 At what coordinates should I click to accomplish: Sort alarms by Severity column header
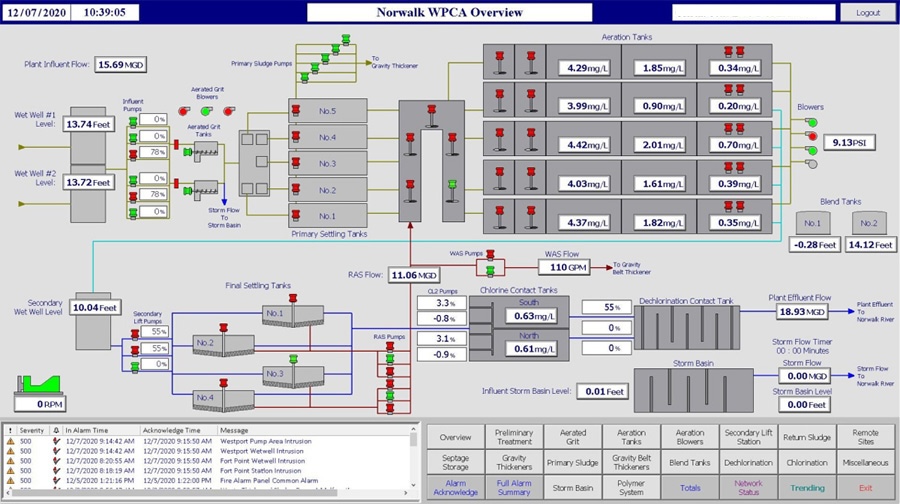(x=33, y=430)
